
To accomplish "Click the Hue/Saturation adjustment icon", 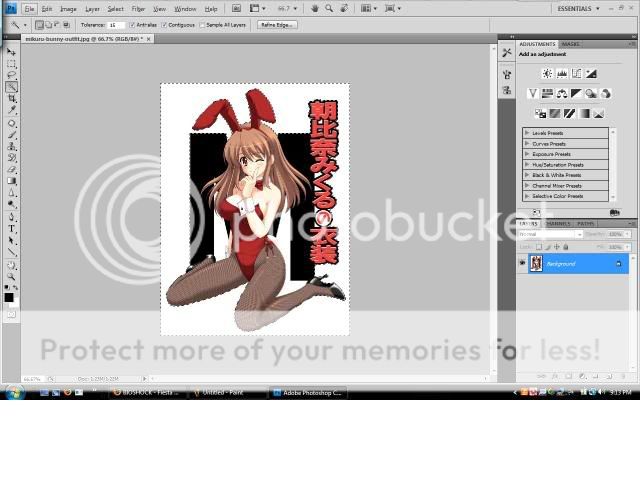I will [547, 93].
